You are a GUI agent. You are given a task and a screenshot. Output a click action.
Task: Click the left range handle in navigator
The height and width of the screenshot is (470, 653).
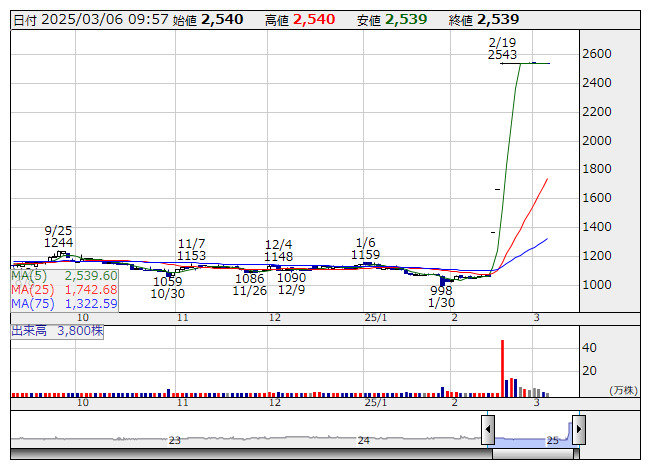coord(488,429)
